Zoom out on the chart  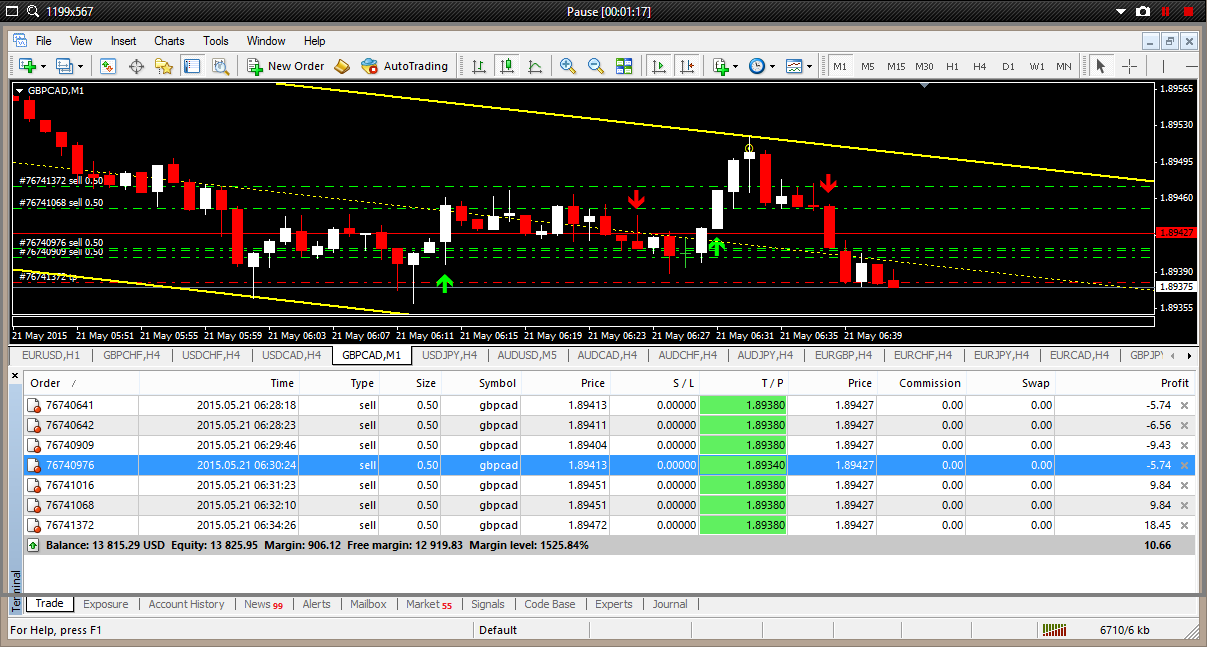point(596,66)
